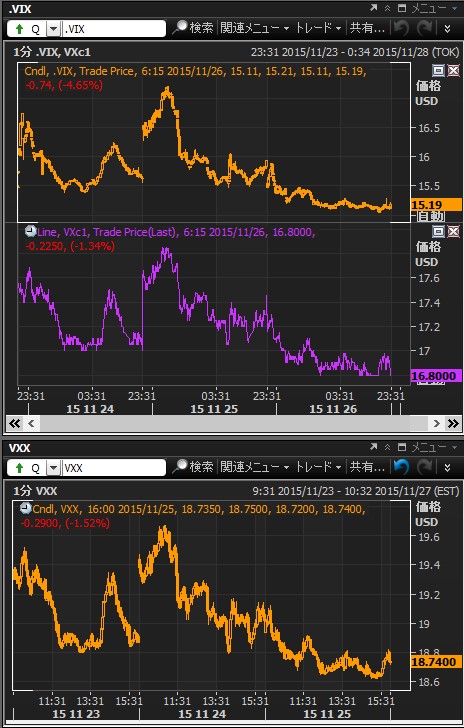This screenshot has height=728, width=464.
Task: Click the horizontal time scrollbar track under the .VIX chart
Action: tap(234, 423)
